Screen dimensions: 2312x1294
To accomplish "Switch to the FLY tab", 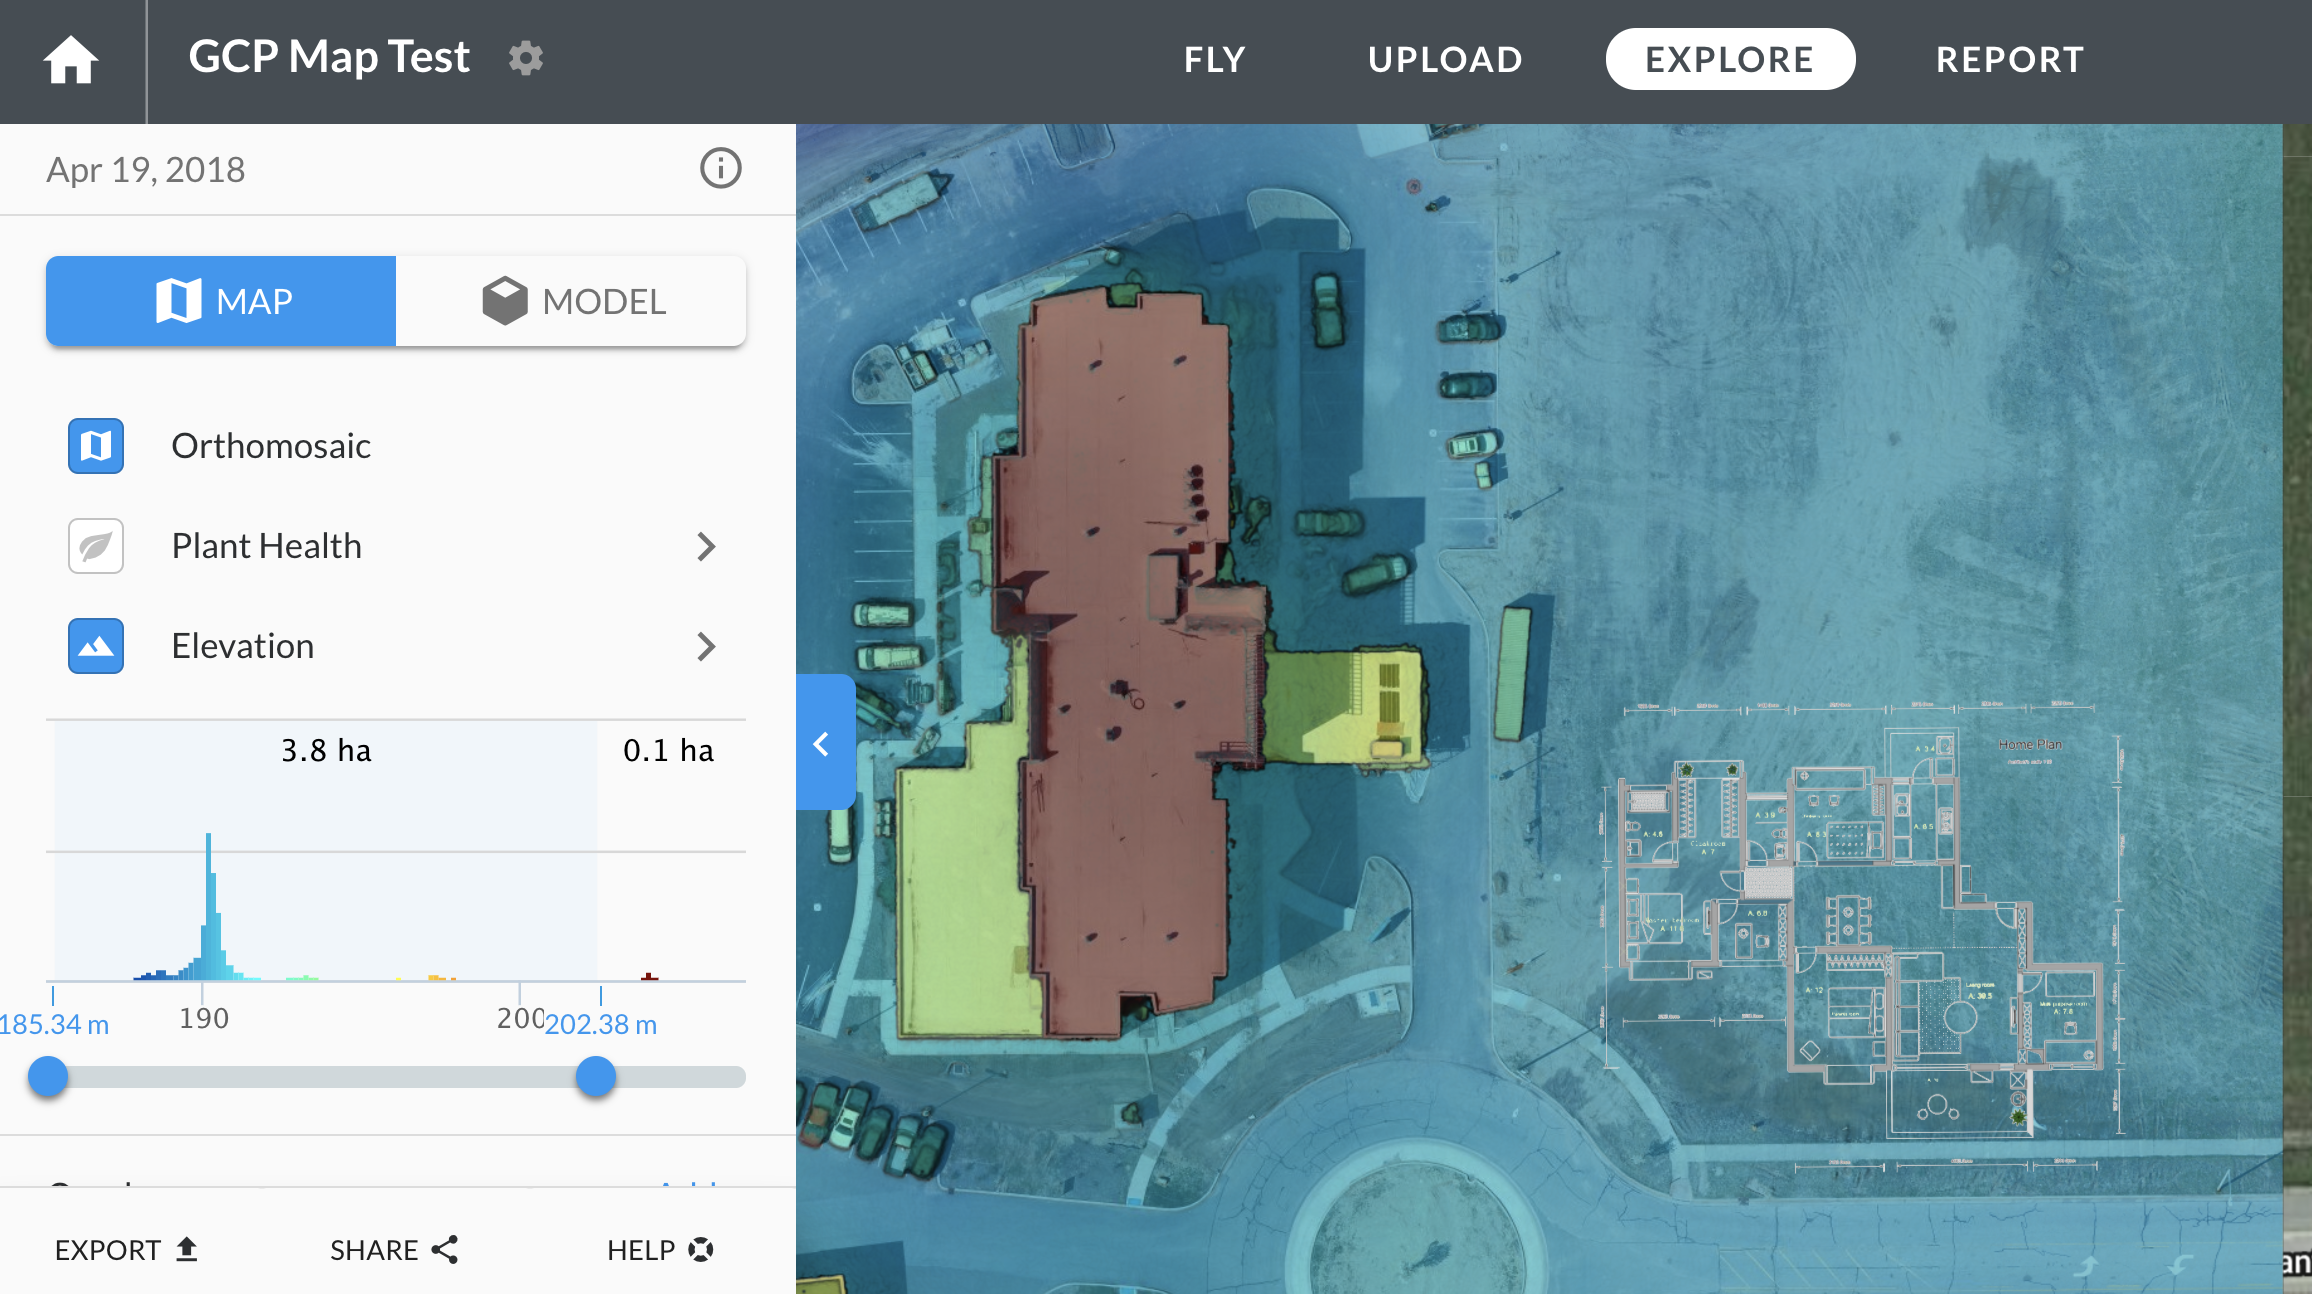I will [1214, 60].
